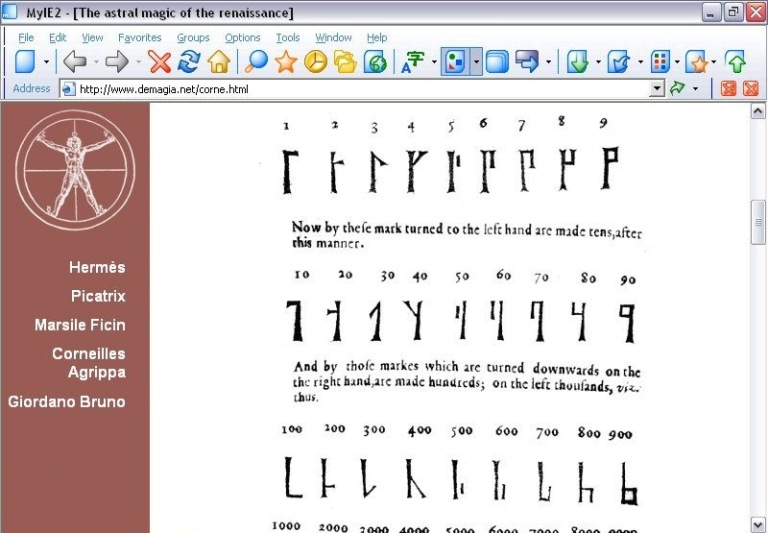The width and height of the screenshot is (768, 533).
Task: Go to the Home page icon
Action: [x=218, y=62]
